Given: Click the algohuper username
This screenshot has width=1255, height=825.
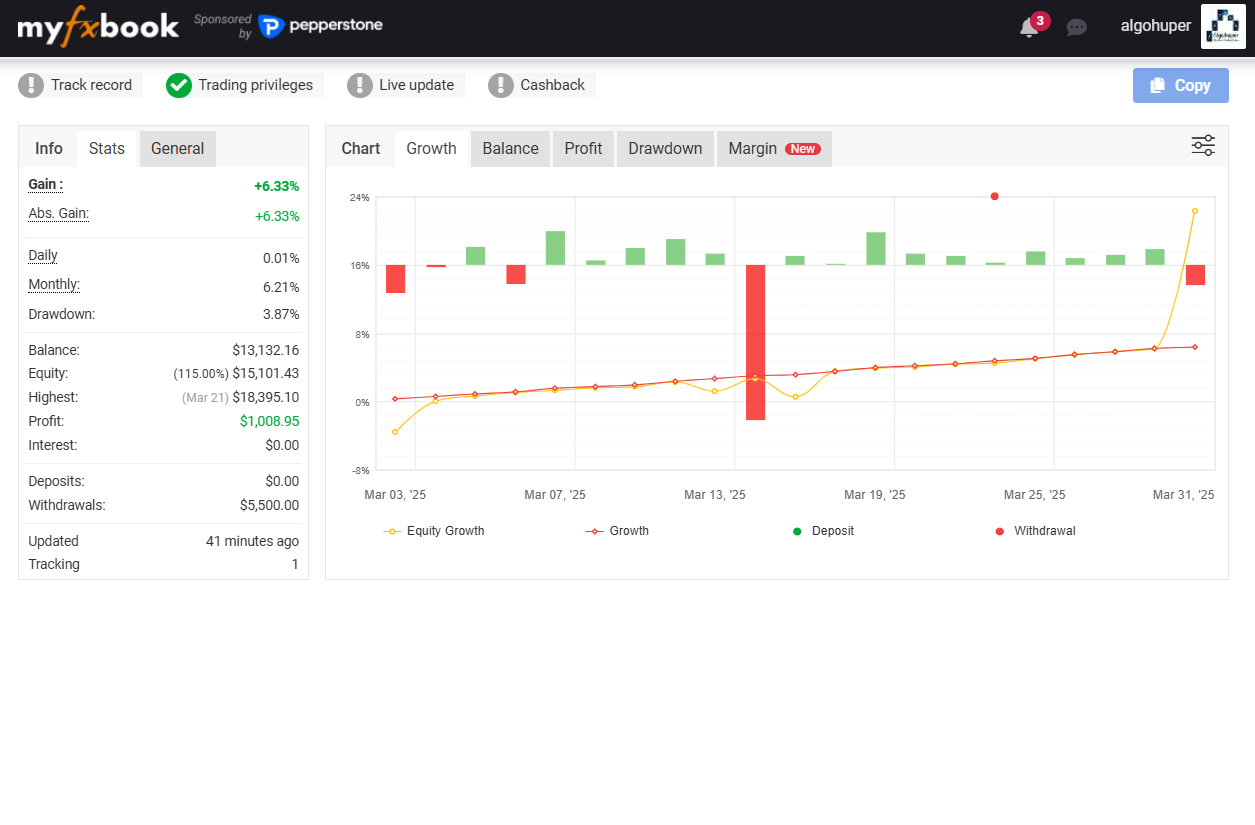Looking at the screenshot, I should [1155, 27].
